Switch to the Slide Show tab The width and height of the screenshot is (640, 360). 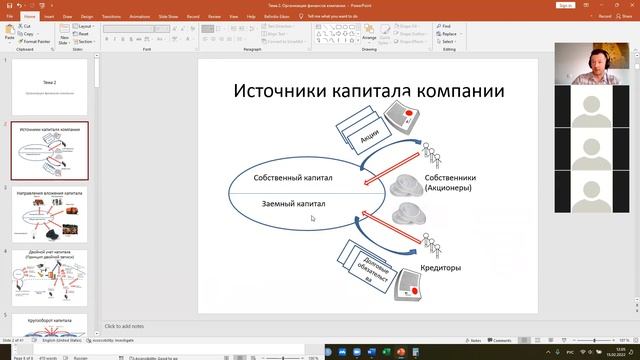click(168, 16)
